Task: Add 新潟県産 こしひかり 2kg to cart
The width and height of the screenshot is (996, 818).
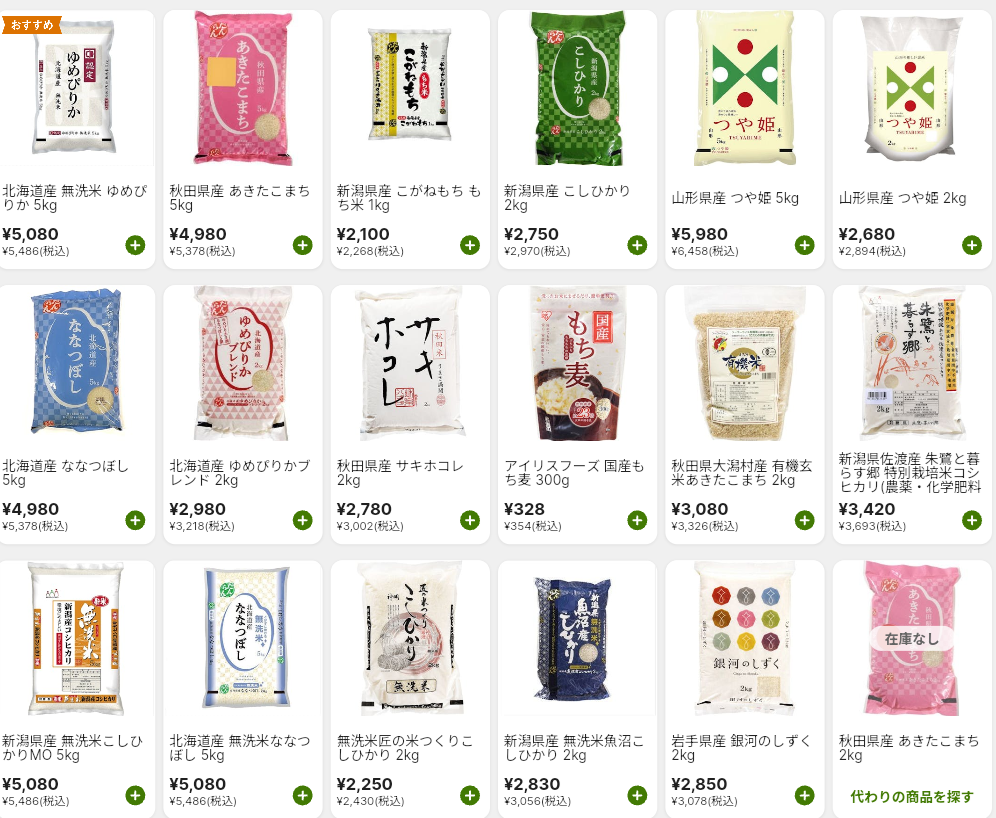Action: (637, 245)
